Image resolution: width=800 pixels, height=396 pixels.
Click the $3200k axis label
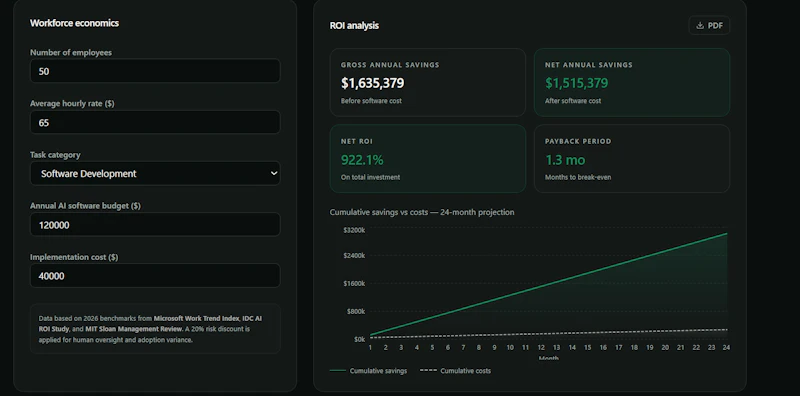[x=354, y=230]
